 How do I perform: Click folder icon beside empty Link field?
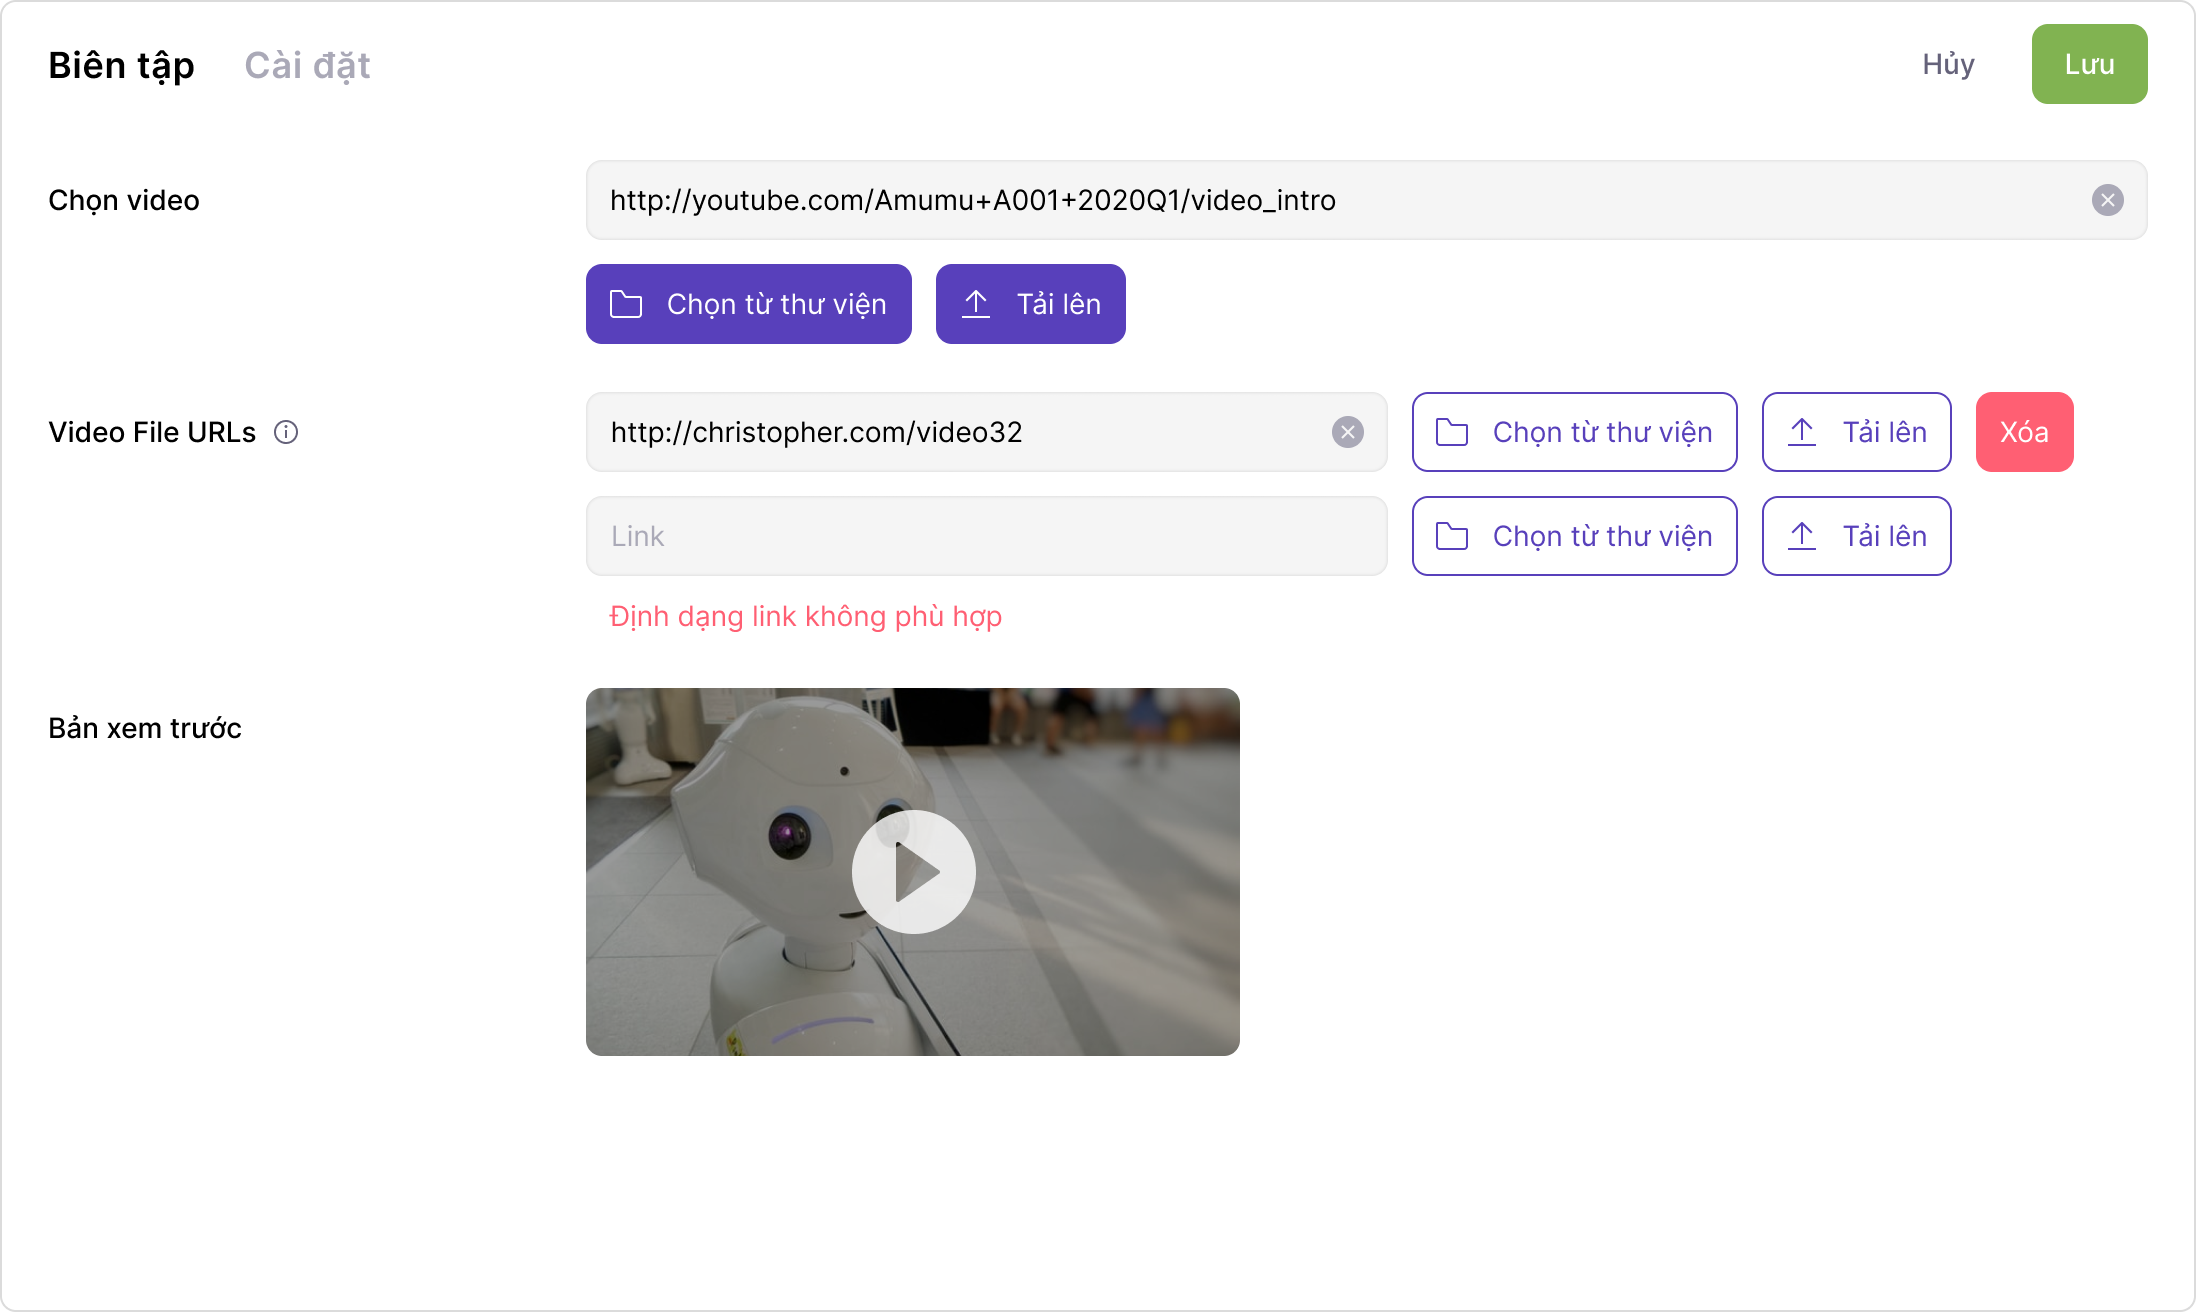click(1452, 536)
